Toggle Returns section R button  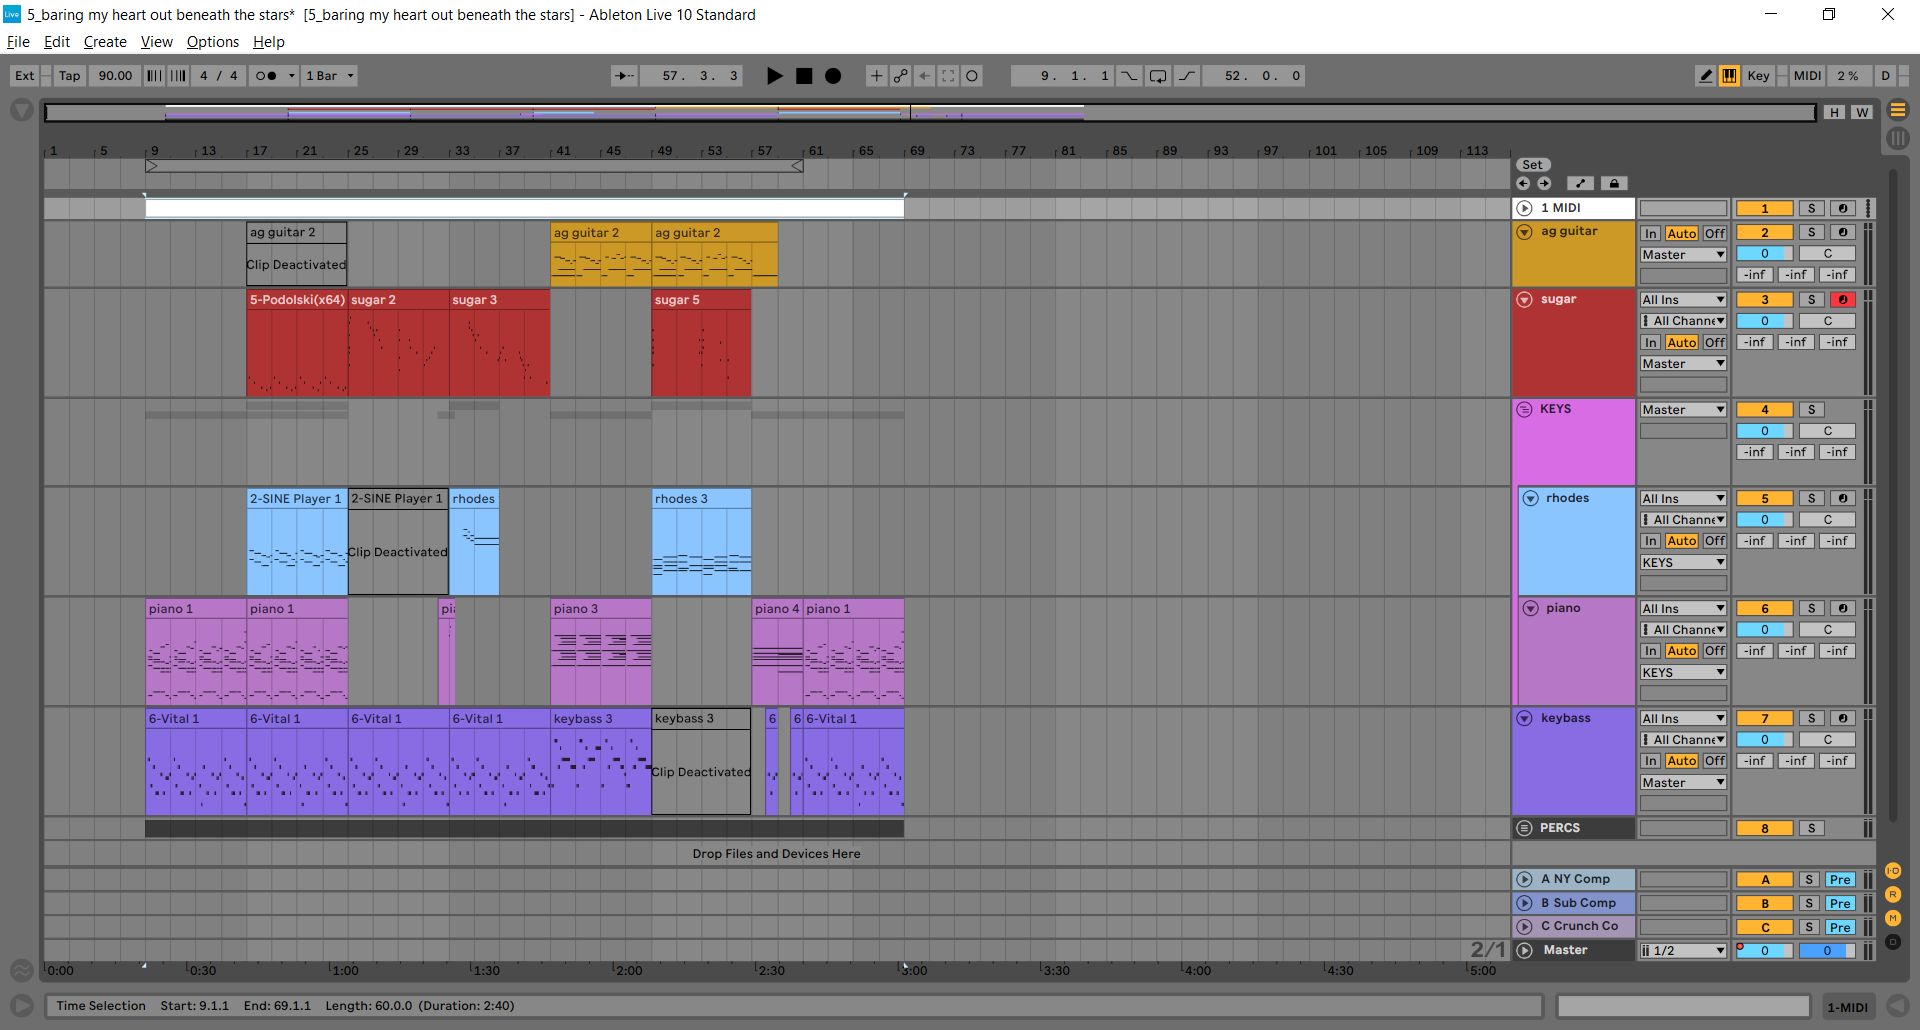(1893, 895)
